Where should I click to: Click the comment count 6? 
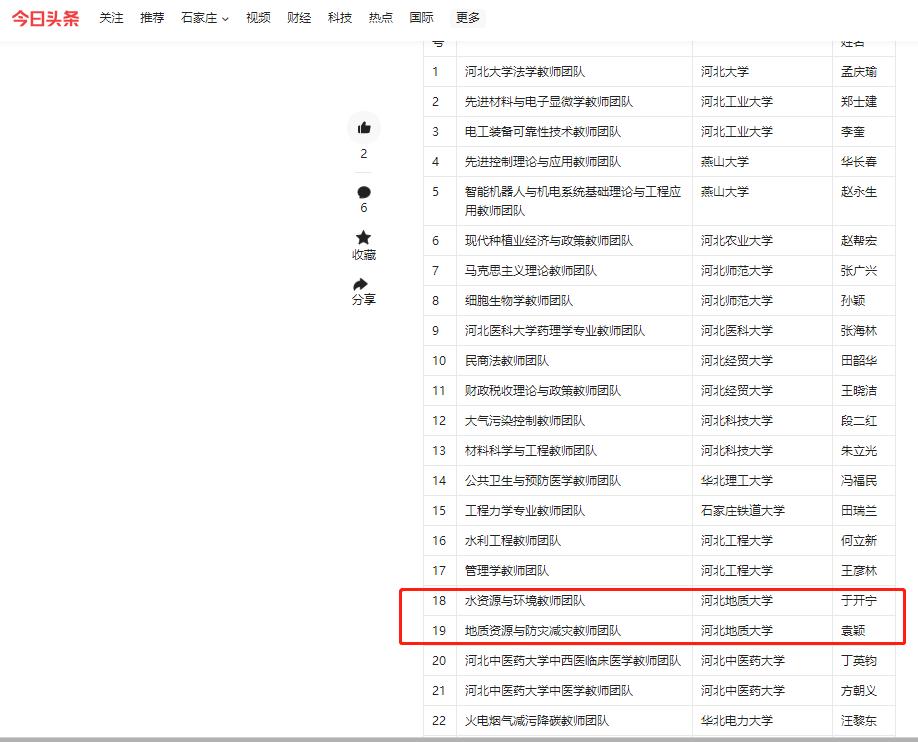click(364, 208)
